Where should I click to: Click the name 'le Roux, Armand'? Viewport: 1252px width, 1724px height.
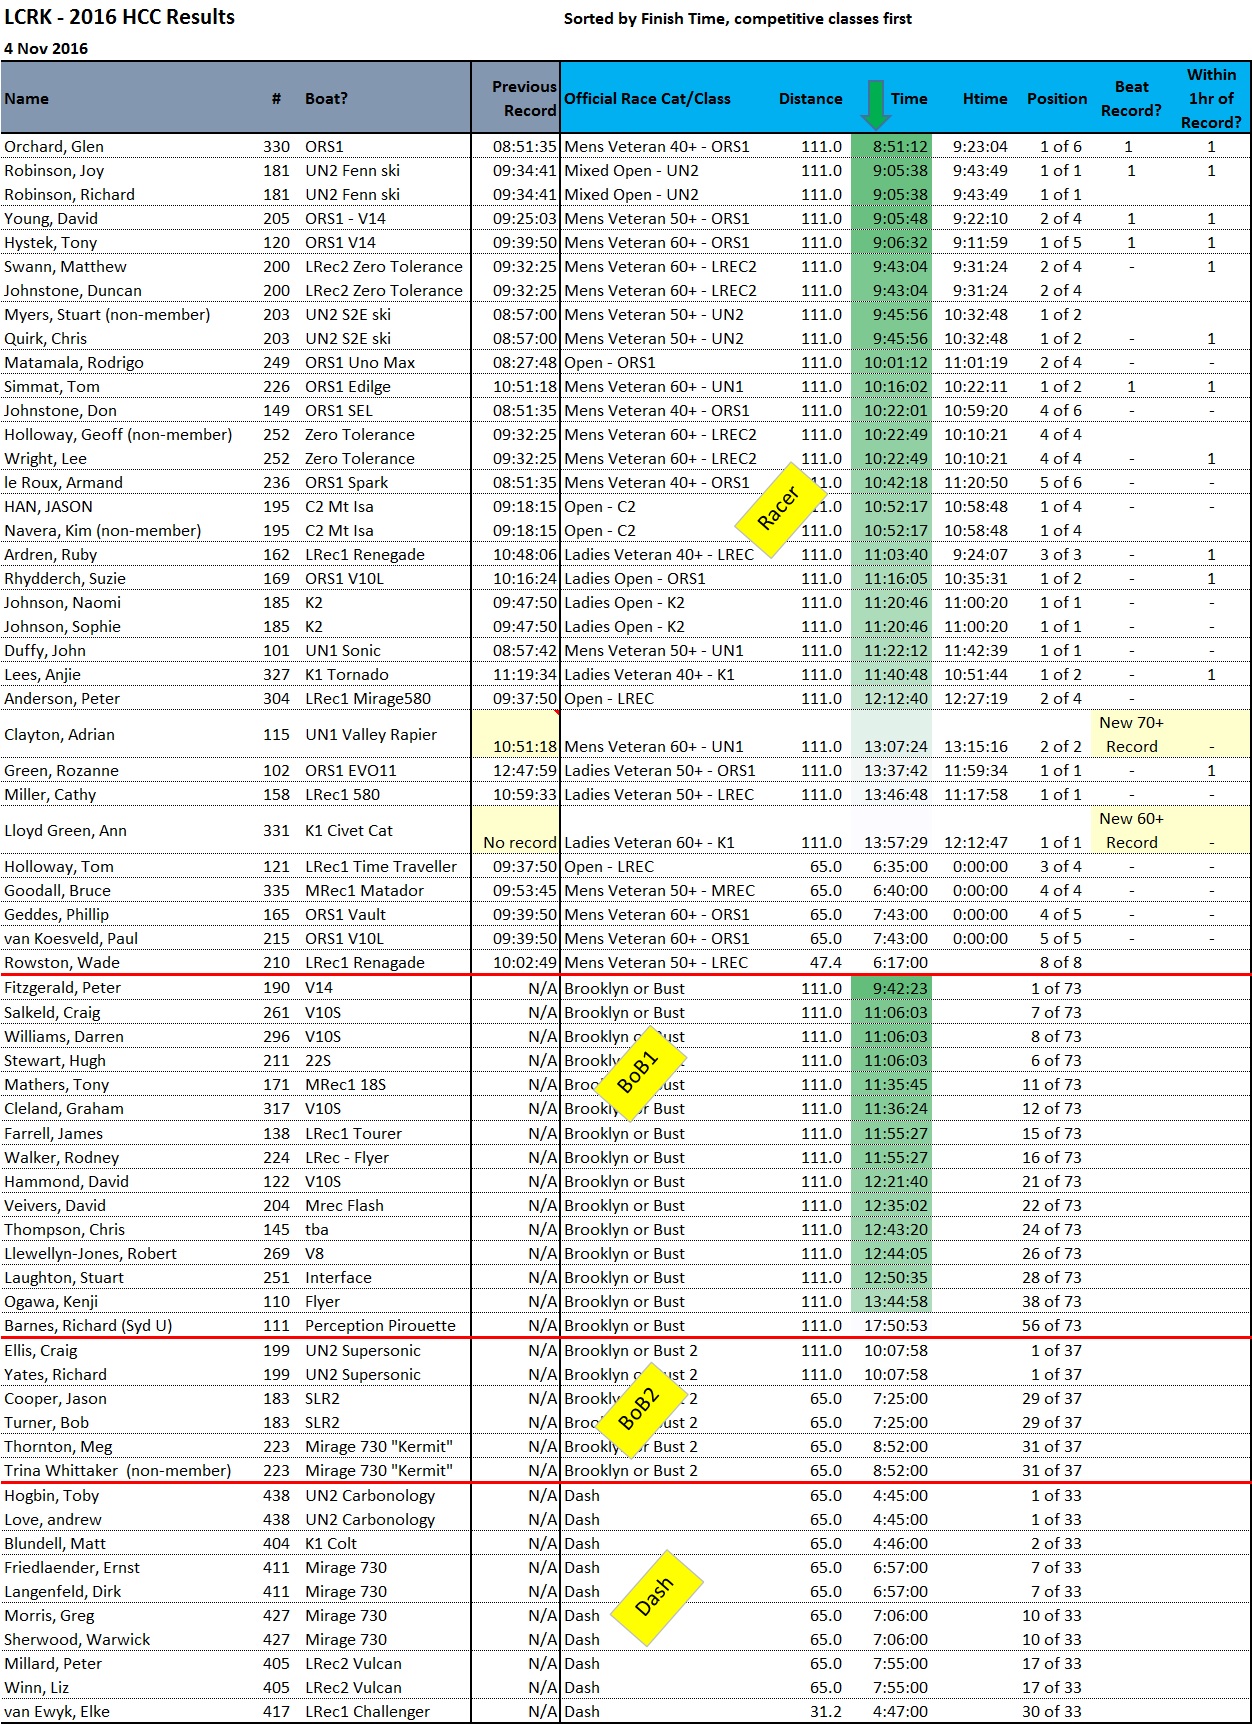[x=63, y=482]
